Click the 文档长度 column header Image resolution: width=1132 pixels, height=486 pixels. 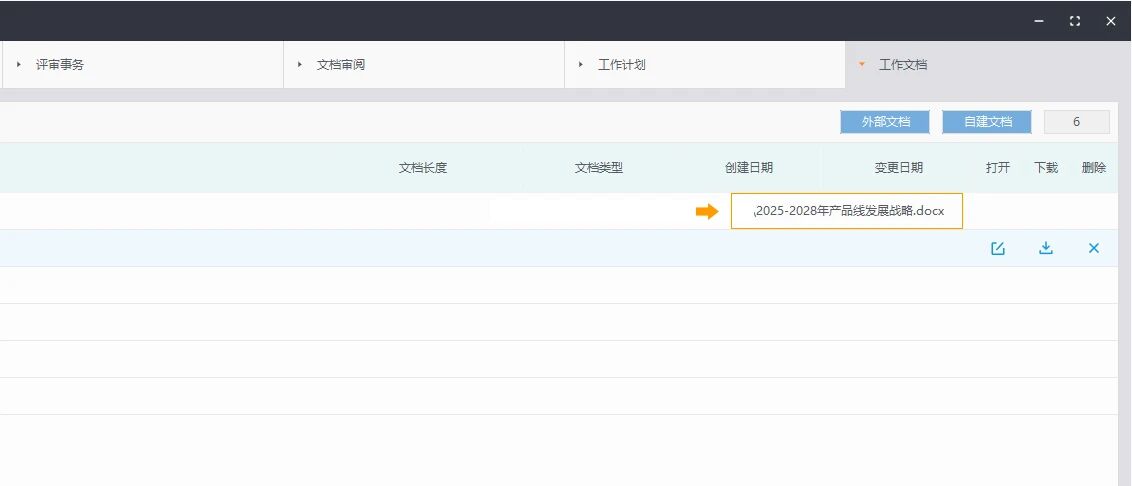pyautogui.click(x=423, y=168)
